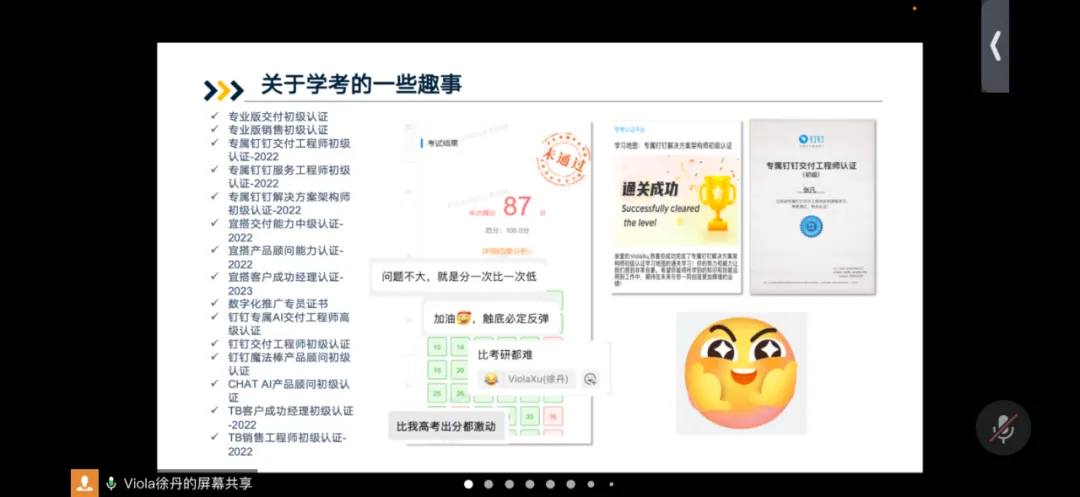The width and height of the screenshot is (1080, 497).
Task: Click the '专业版交付初级认证' list item
Action: pyautogui.click(x=278, y=116)
